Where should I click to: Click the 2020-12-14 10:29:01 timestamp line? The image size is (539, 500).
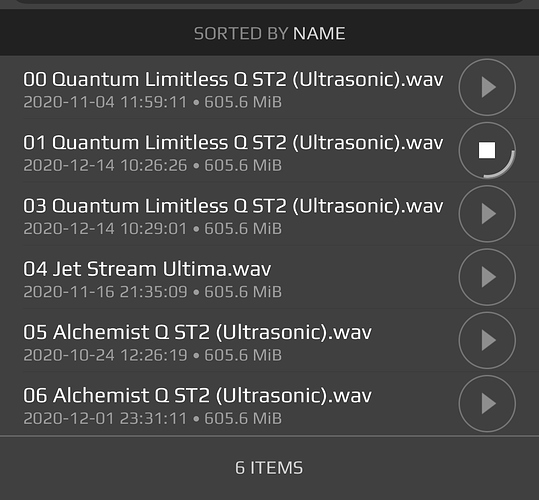pyautogui.click(x=153, y=229)
